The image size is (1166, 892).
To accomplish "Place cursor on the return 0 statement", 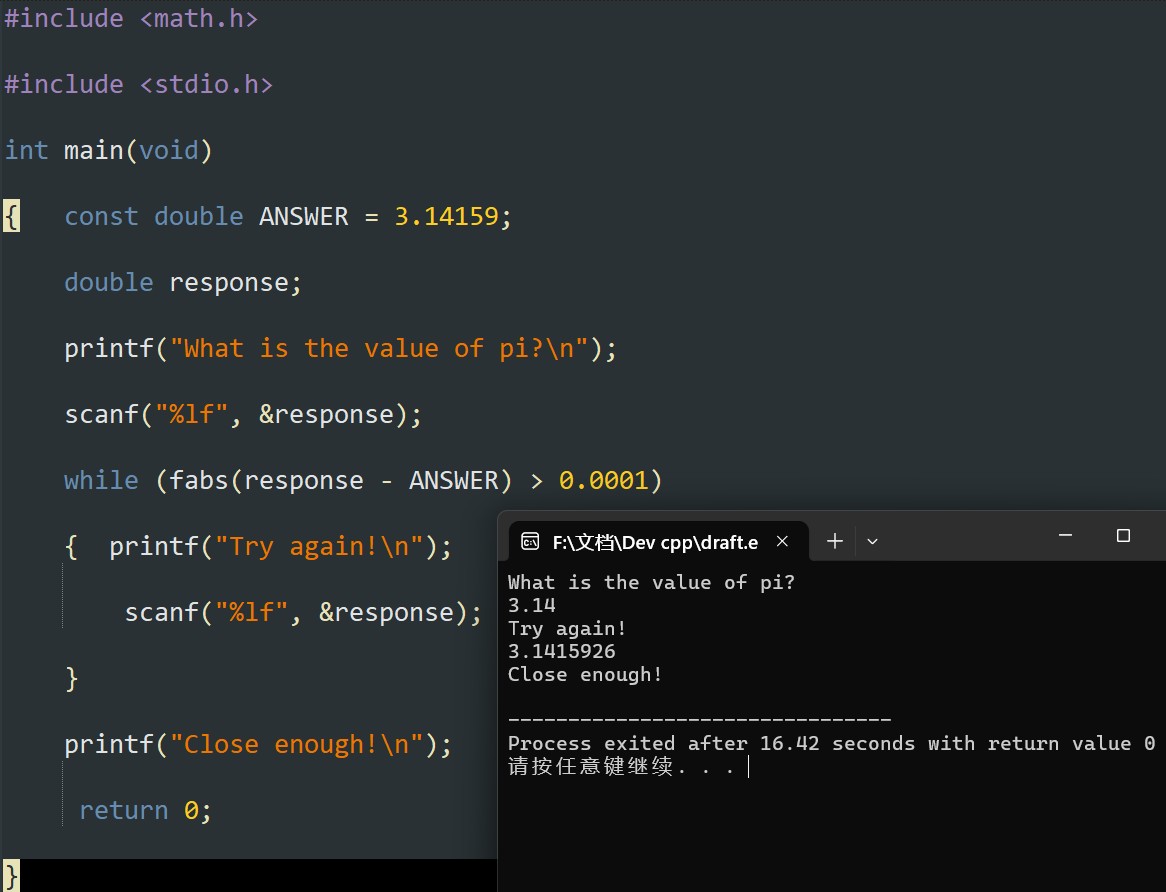I will (146, 810).
